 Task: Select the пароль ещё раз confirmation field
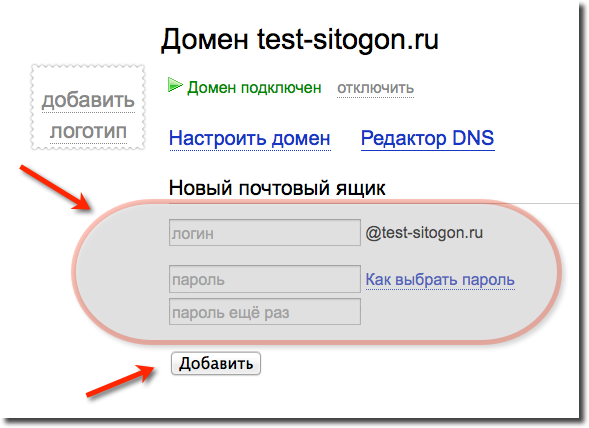(x=265, y=312)
